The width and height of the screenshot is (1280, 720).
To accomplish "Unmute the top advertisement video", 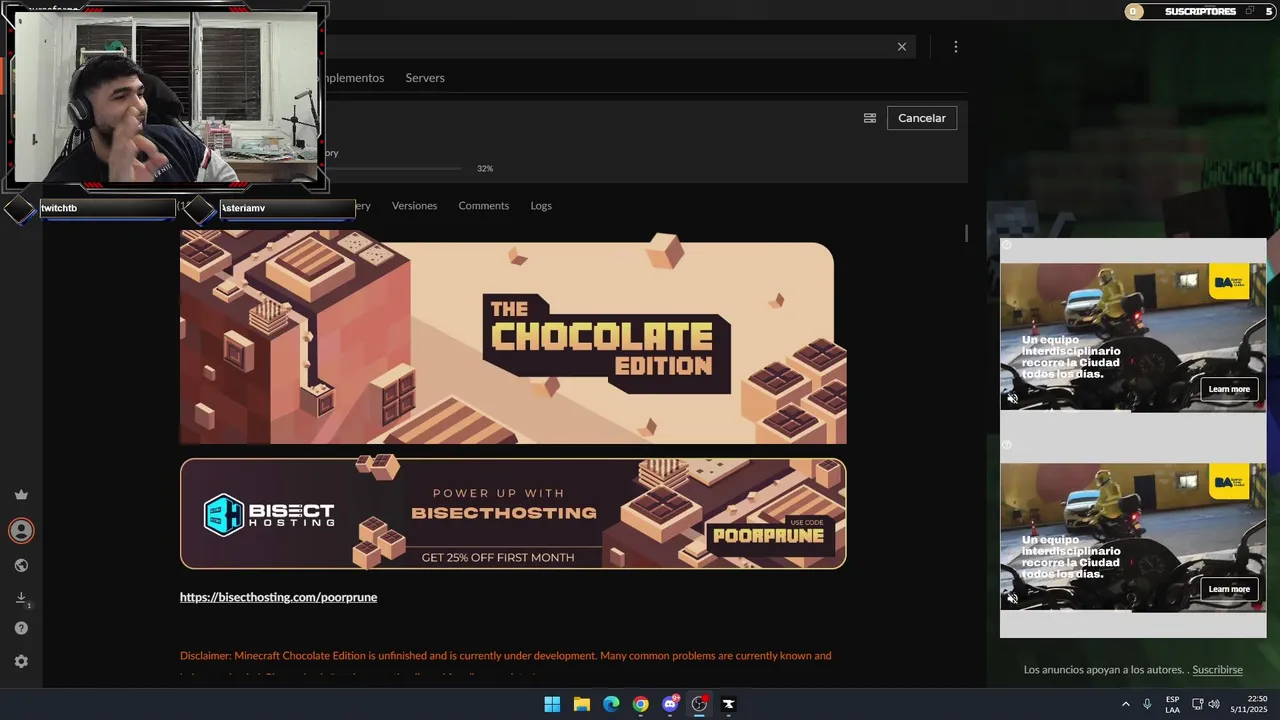I will (1012, 398).
